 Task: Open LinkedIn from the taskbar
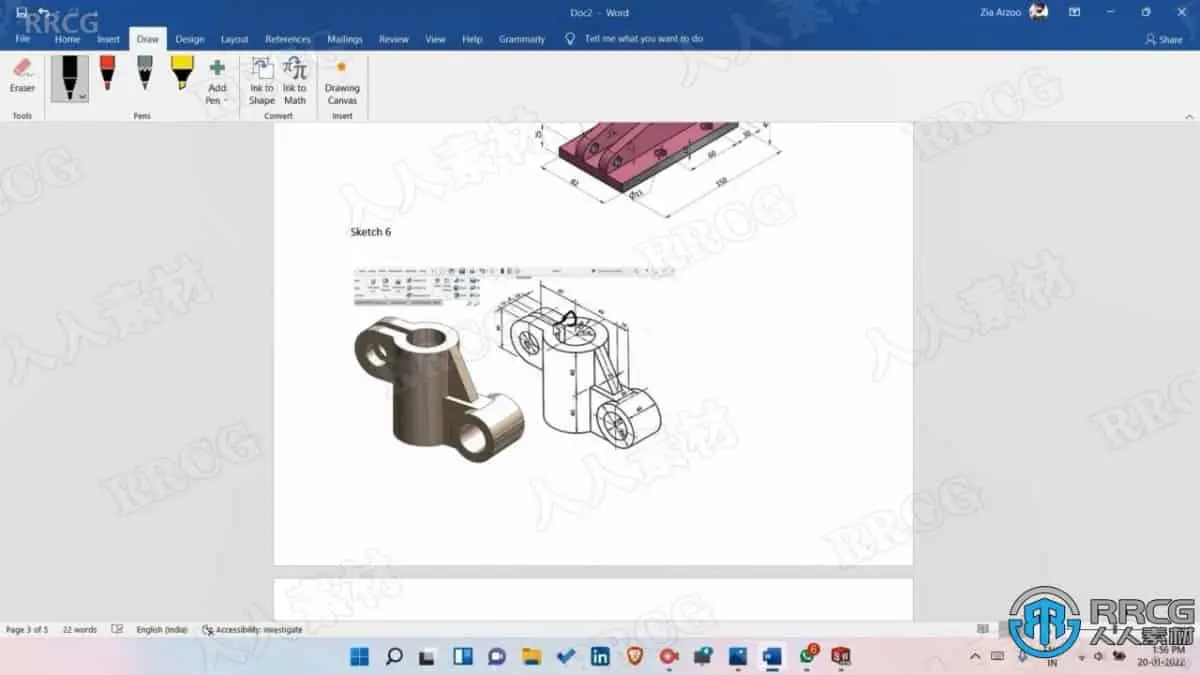tap(600, 657)
